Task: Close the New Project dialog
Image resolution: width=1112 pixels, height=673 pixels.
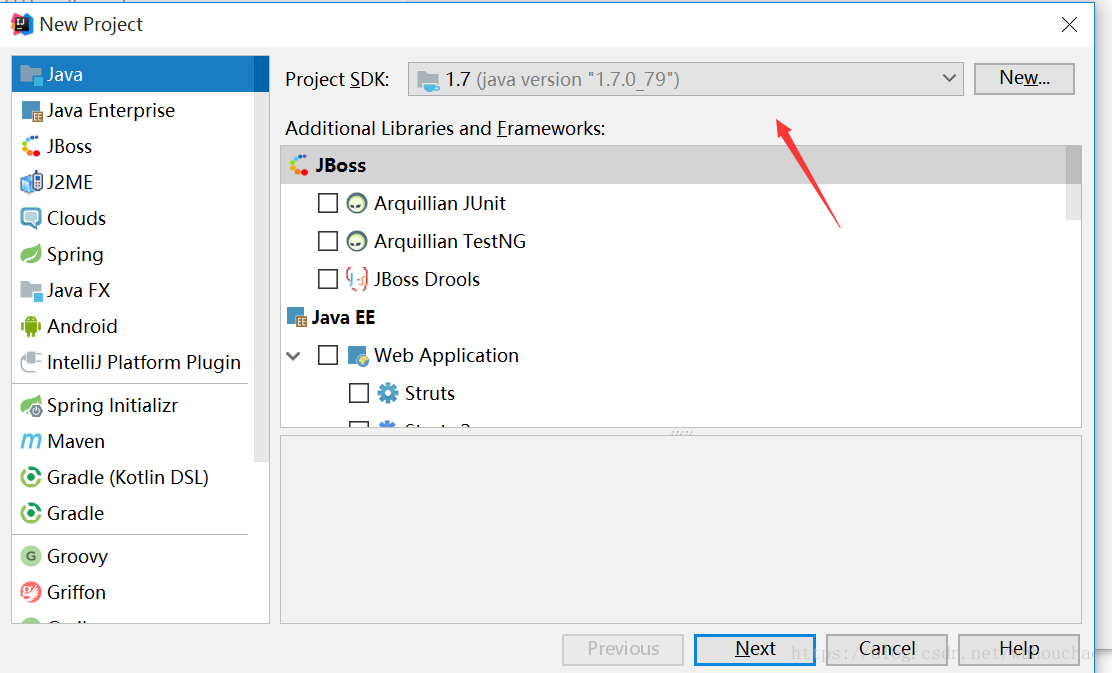Action: [1069, 25]
